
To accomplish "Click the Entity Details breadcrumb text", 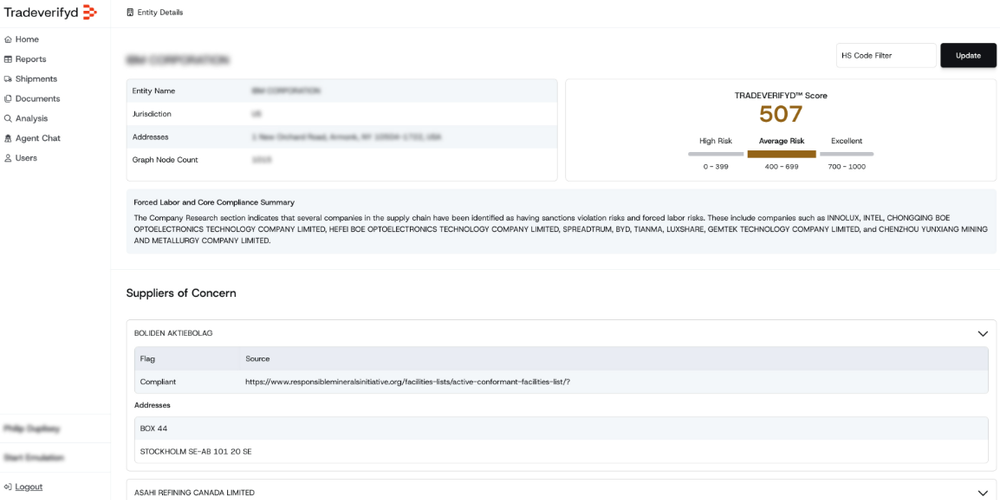I will (160, 12).
